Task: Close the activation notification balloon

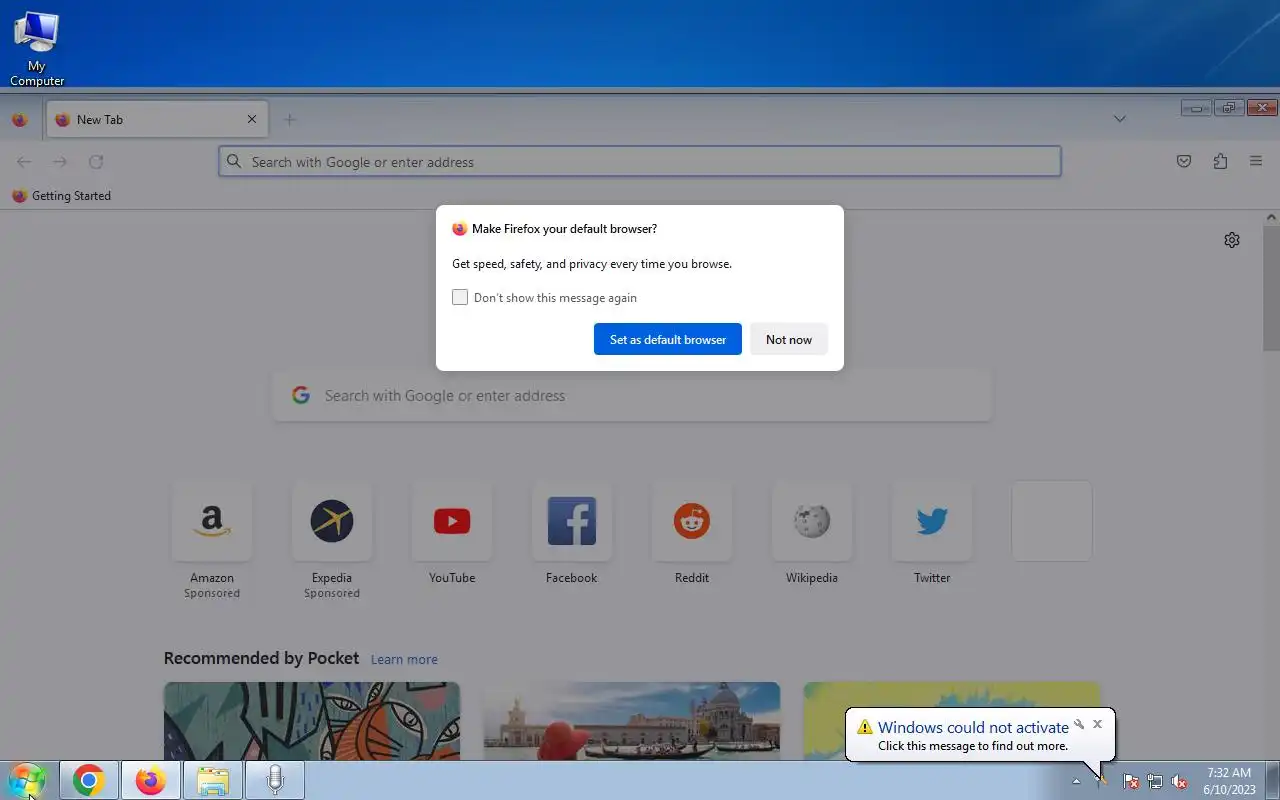Action: coord(1097,724)
